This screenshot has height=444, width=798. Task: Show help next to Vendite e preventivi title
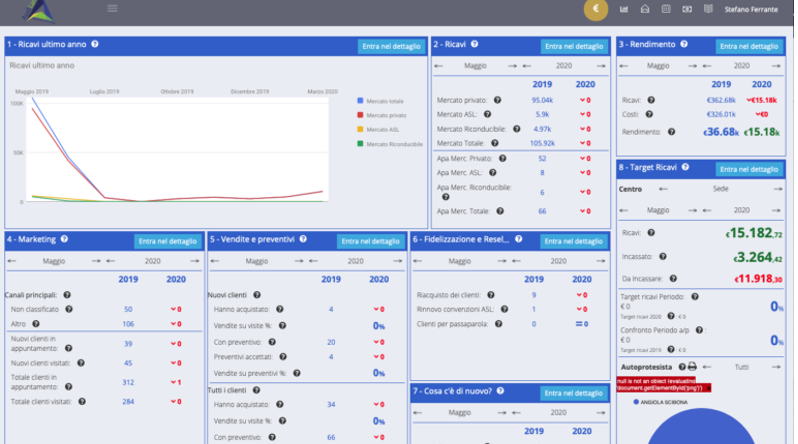point(303,239)
